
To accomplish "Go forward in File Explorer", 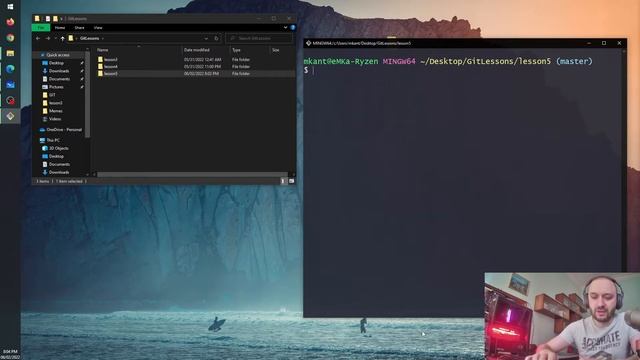I will click(x=48, y=38).
